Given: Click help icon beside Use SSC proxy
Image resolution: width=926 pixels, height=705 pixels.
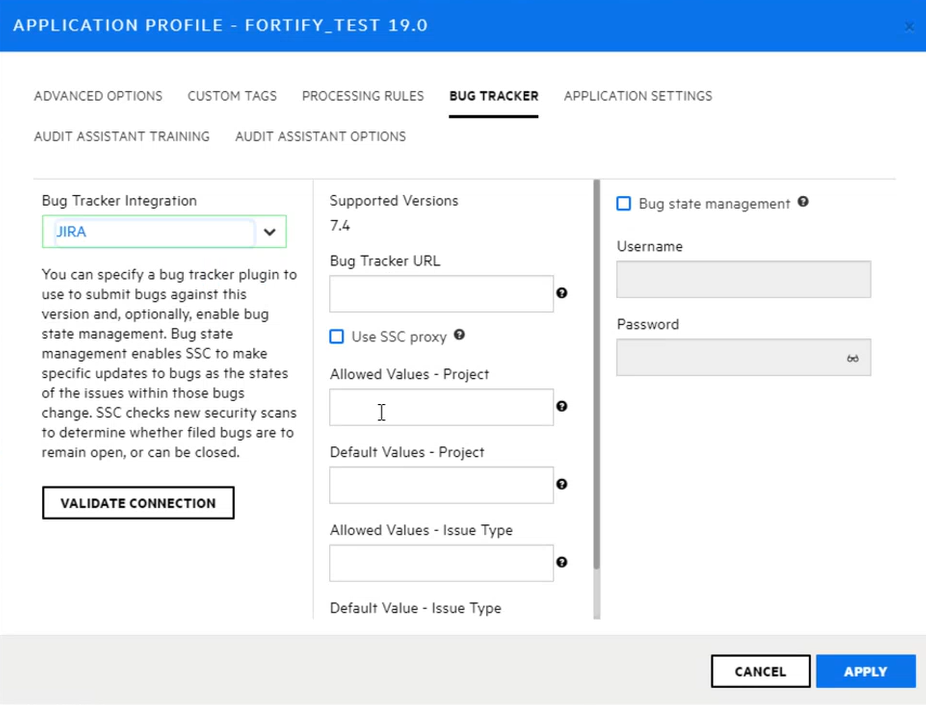Looking at the screenshot, I should point(459,335).
